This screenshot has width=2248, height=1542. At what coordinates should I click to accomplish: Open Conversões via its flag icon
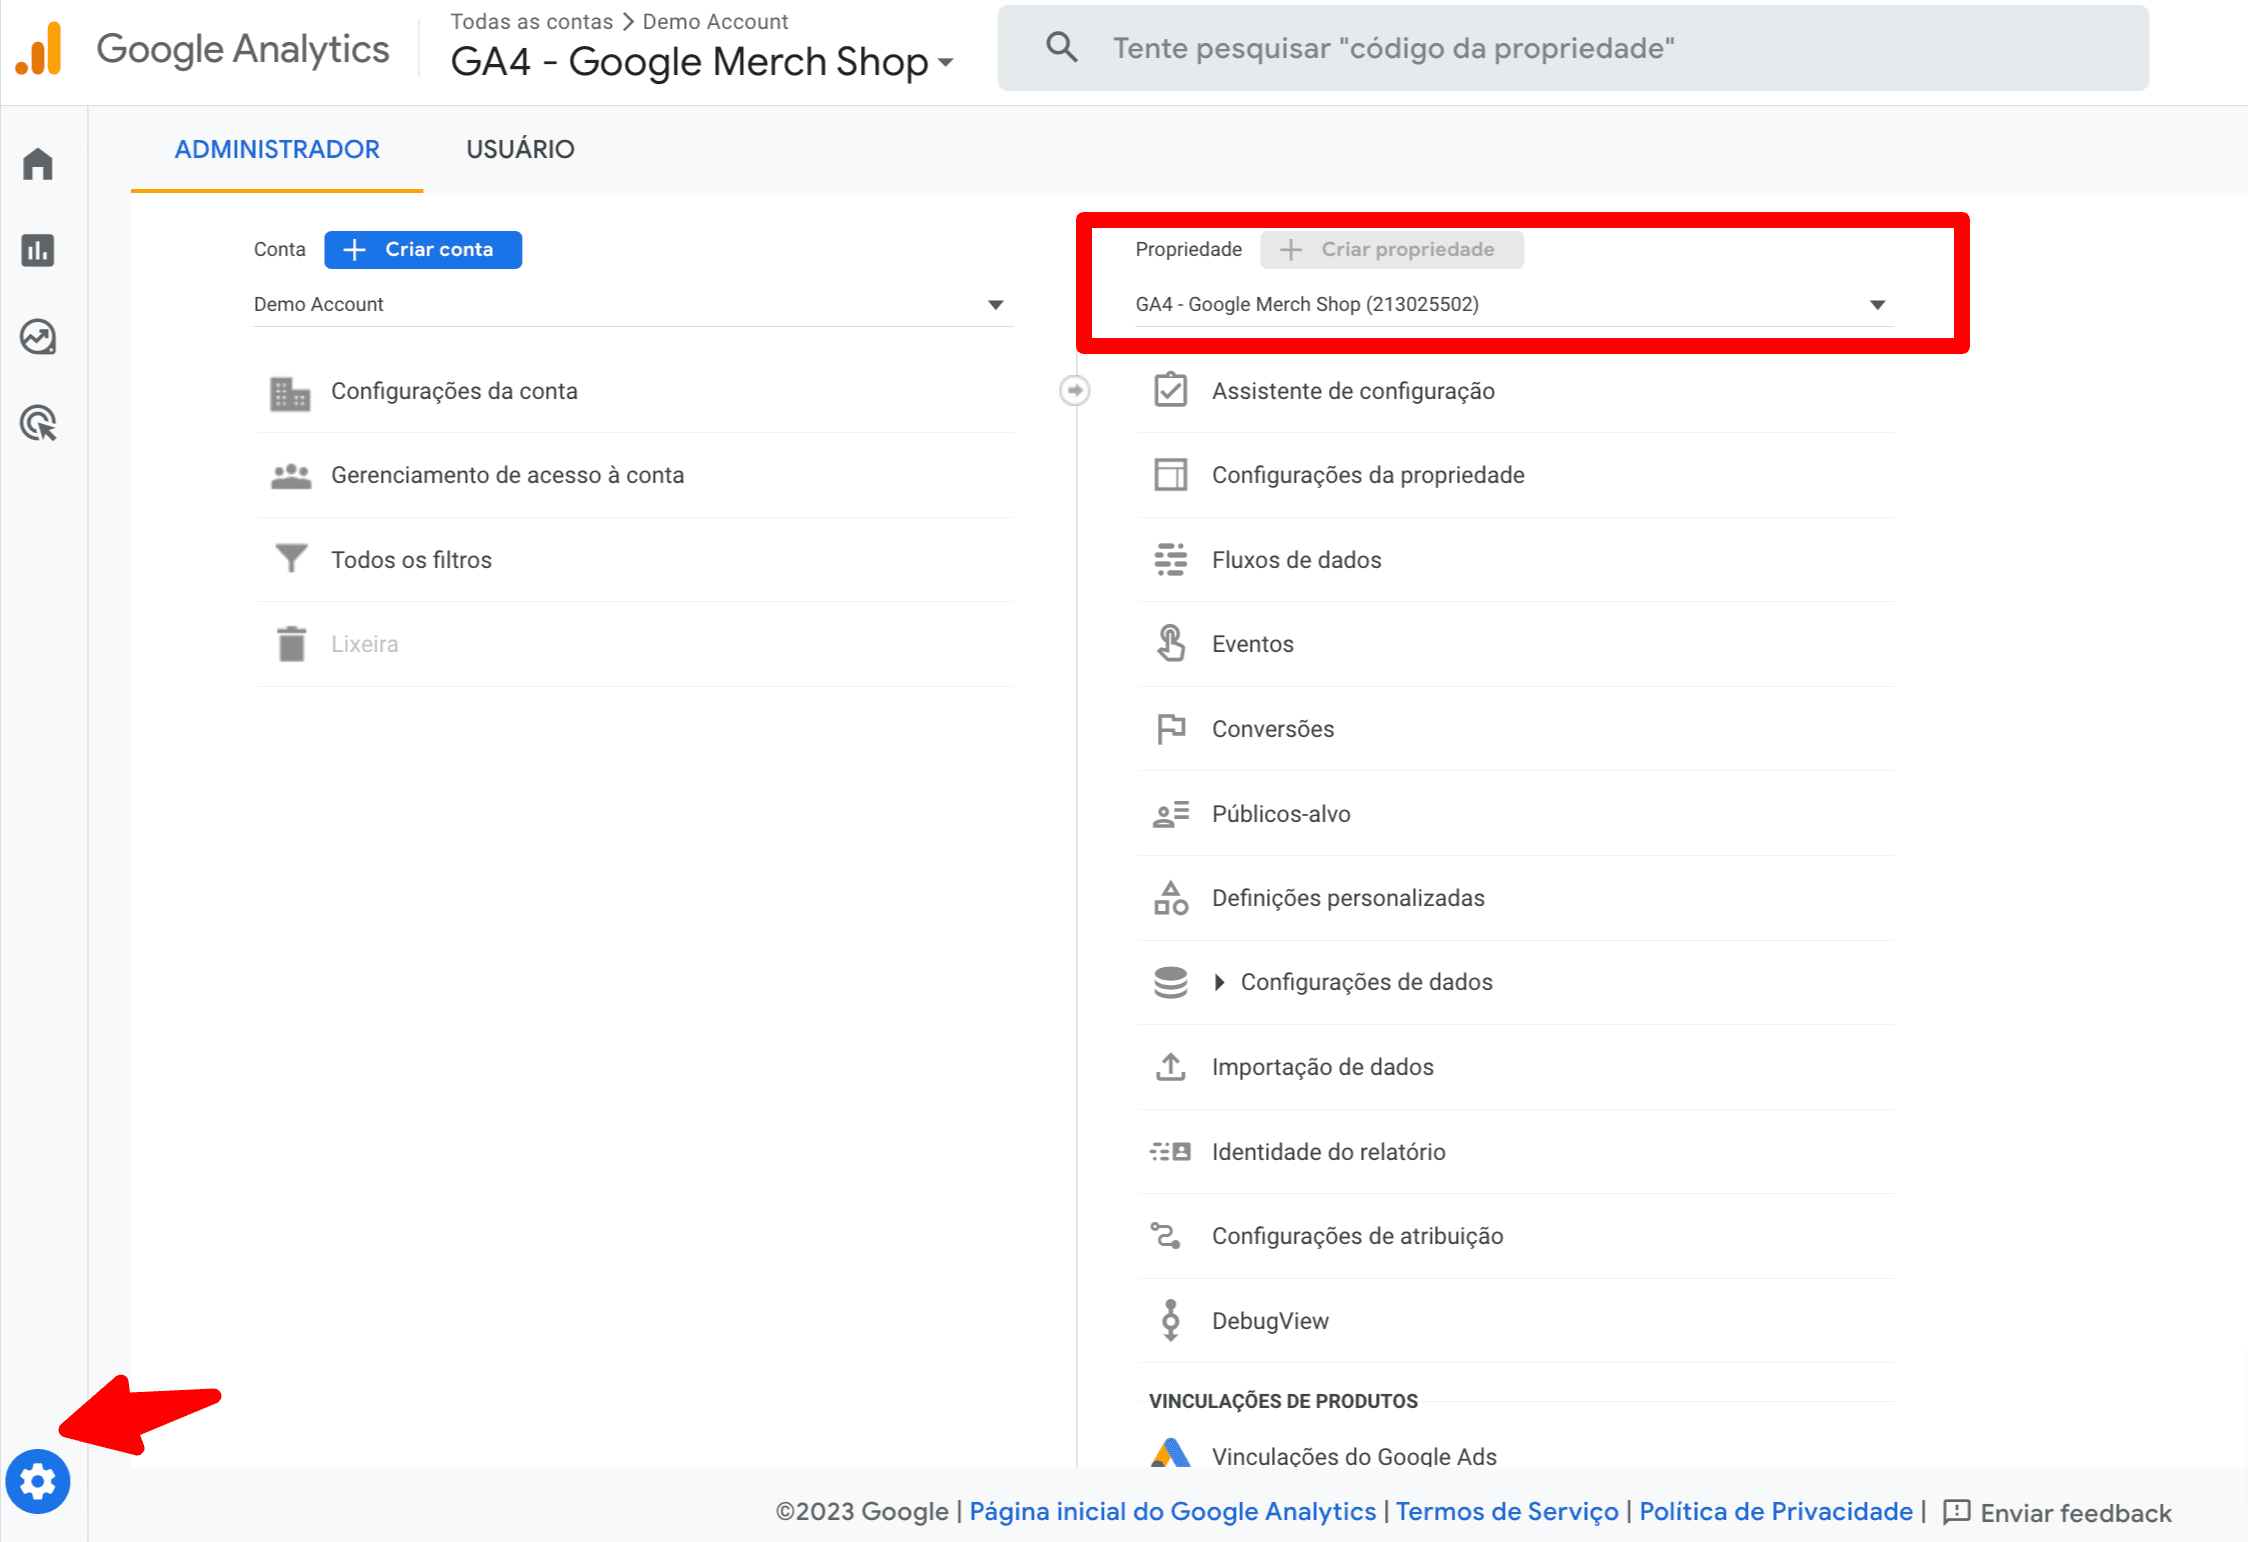coord(1170,729)
